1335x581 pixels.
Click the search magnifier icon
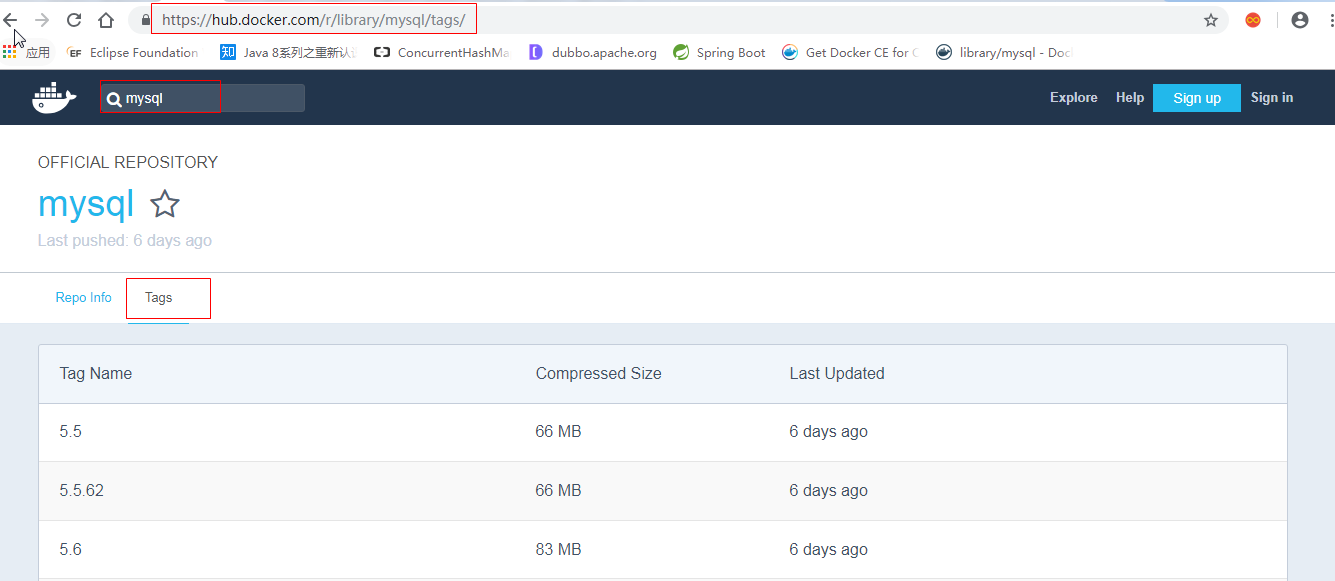pyautogui.click(x=115, y=99)
